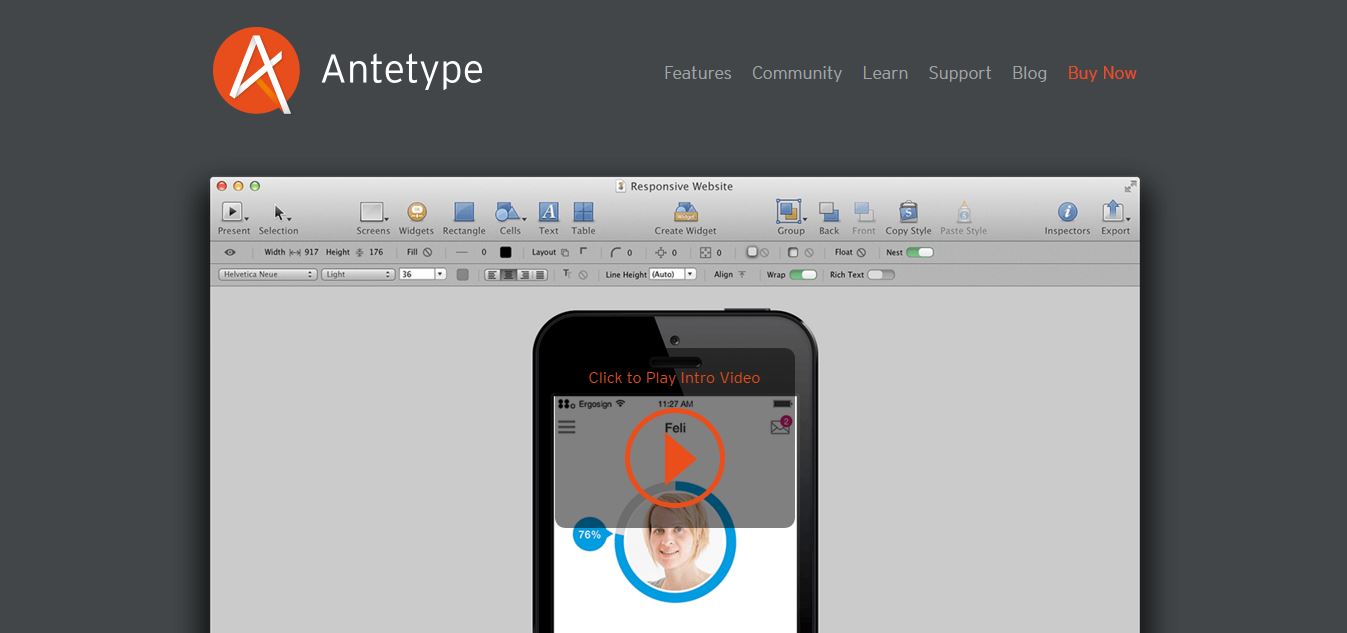Send element to Back

coord(829,212)
